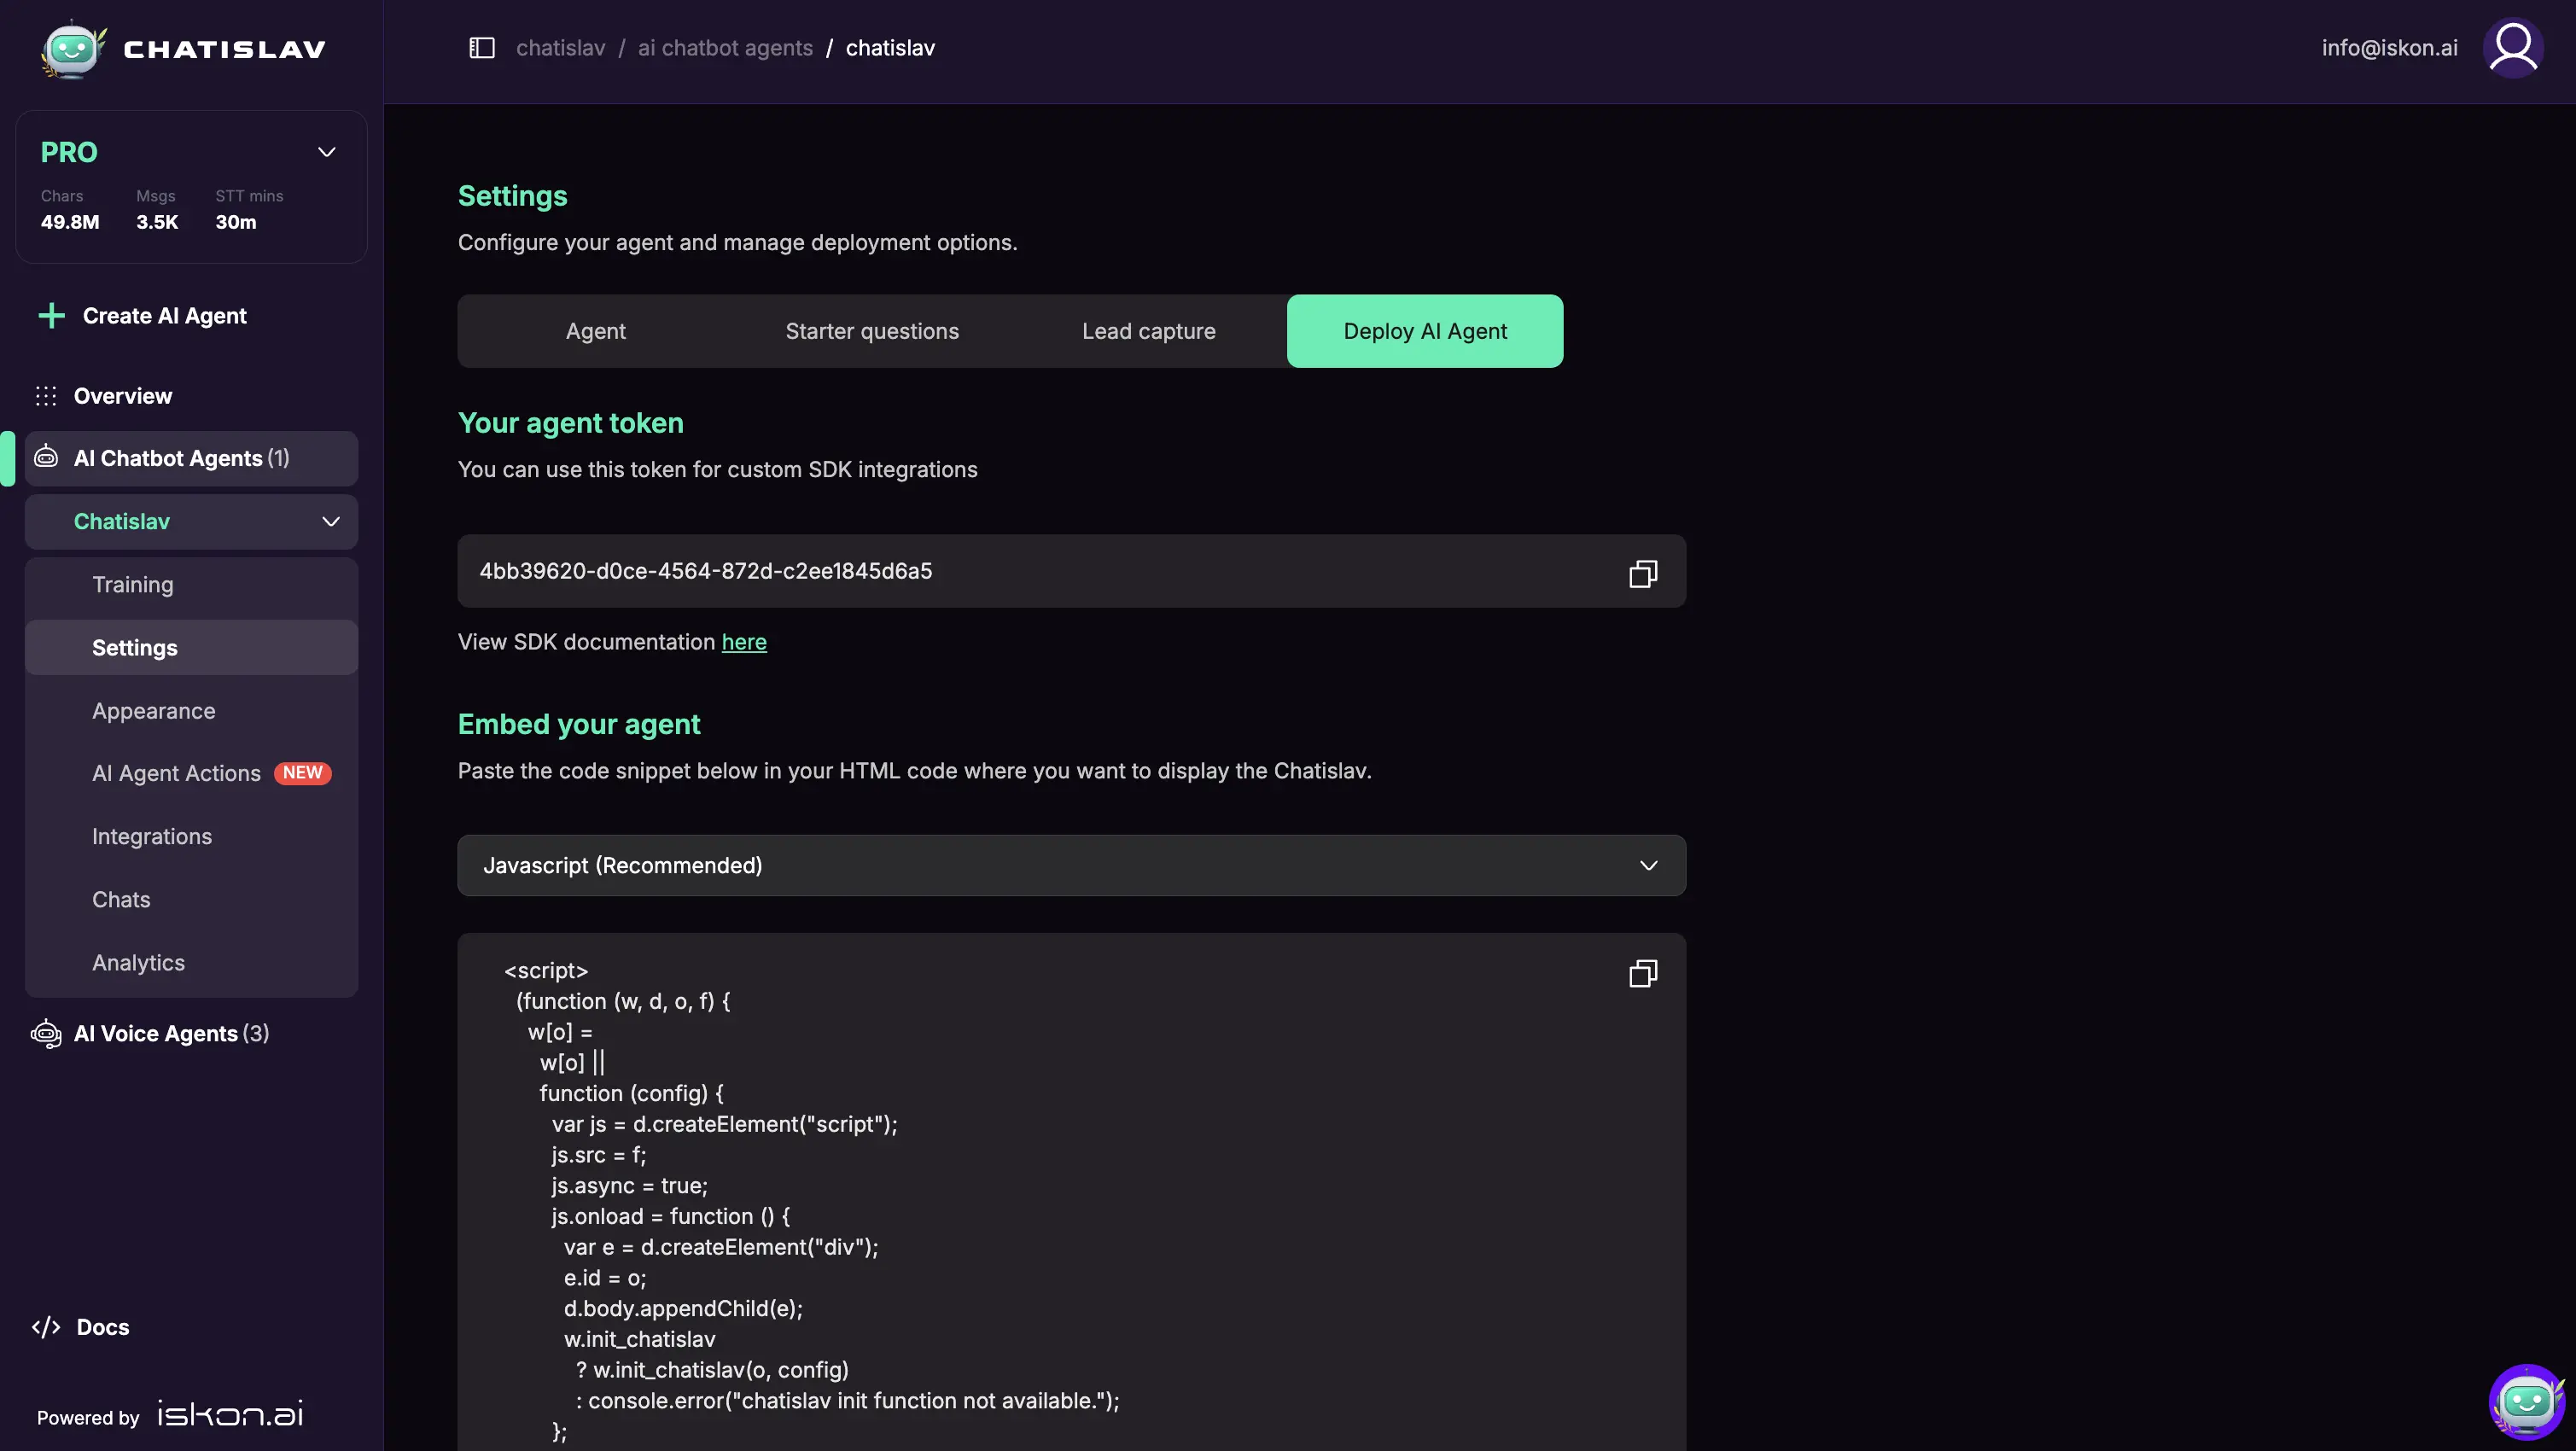The image size is (2576, 1451).
Task: Click the AI Chatbot Agents robot icon
Action: 46,458
